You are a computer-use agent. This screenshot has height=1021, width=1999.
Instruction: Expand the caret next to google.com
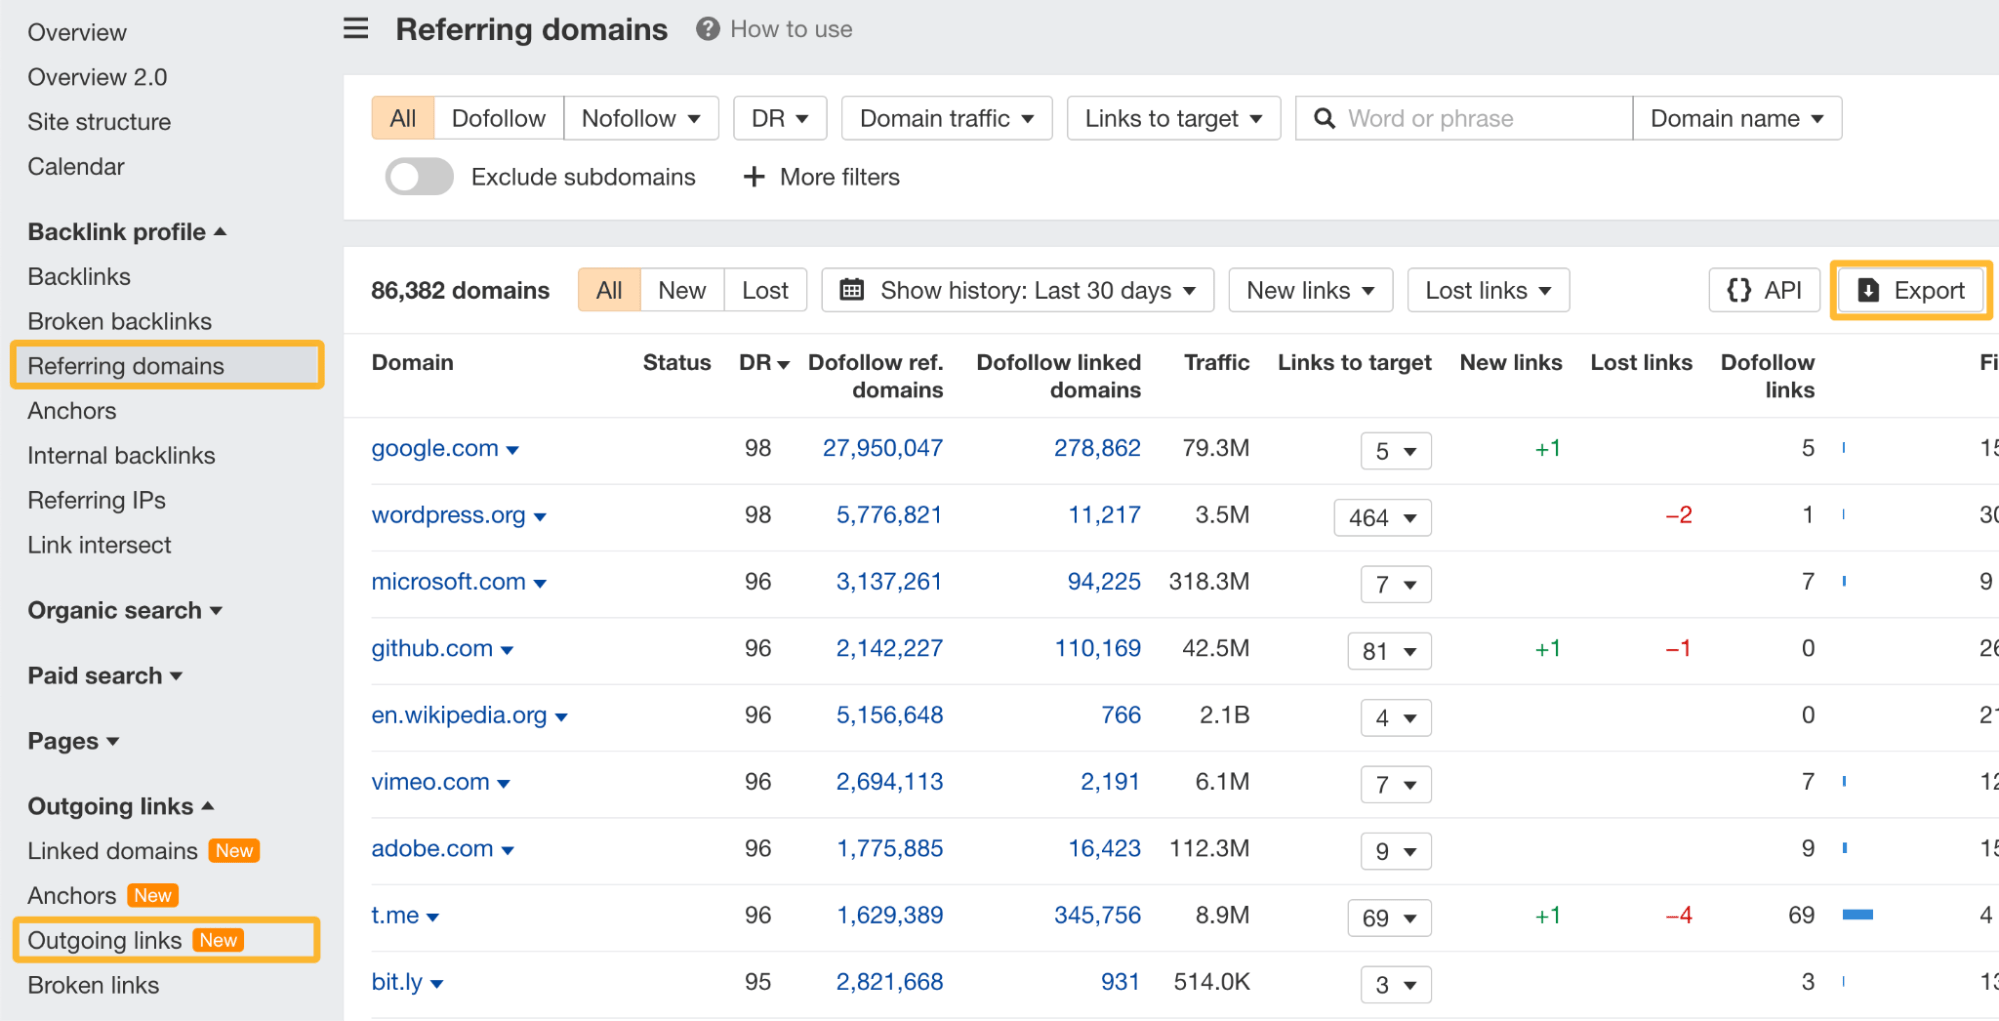coord(513,450)
